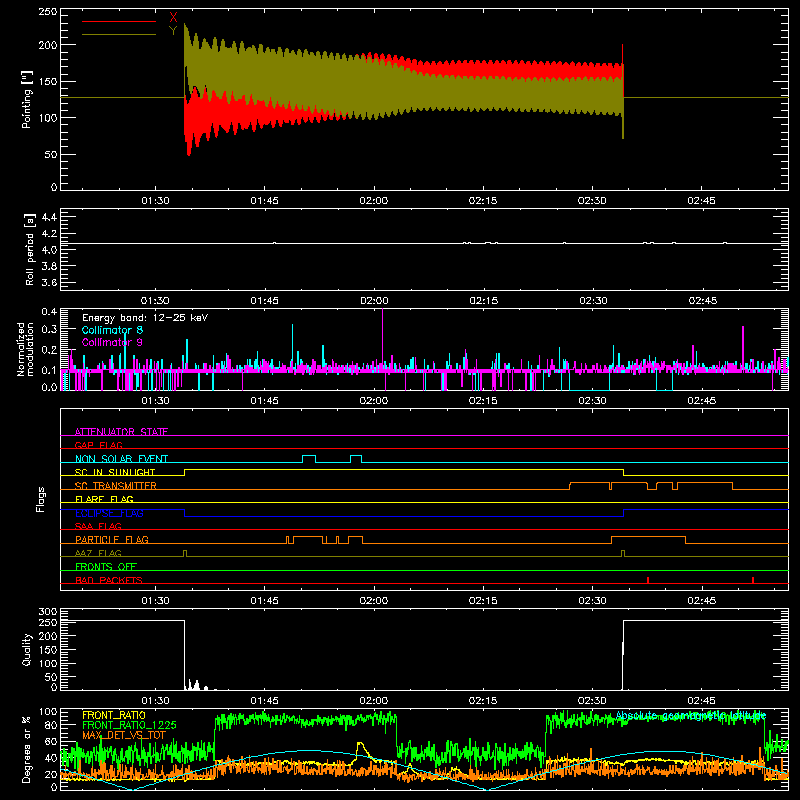
Task: Click the Quality axis label
Action: pos(27,649)
